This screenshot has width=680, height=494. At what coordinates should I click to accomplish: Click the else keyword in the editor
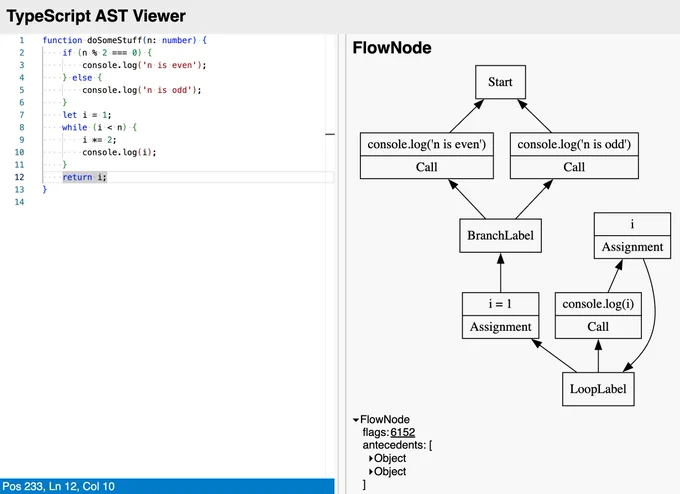(82, 78)
